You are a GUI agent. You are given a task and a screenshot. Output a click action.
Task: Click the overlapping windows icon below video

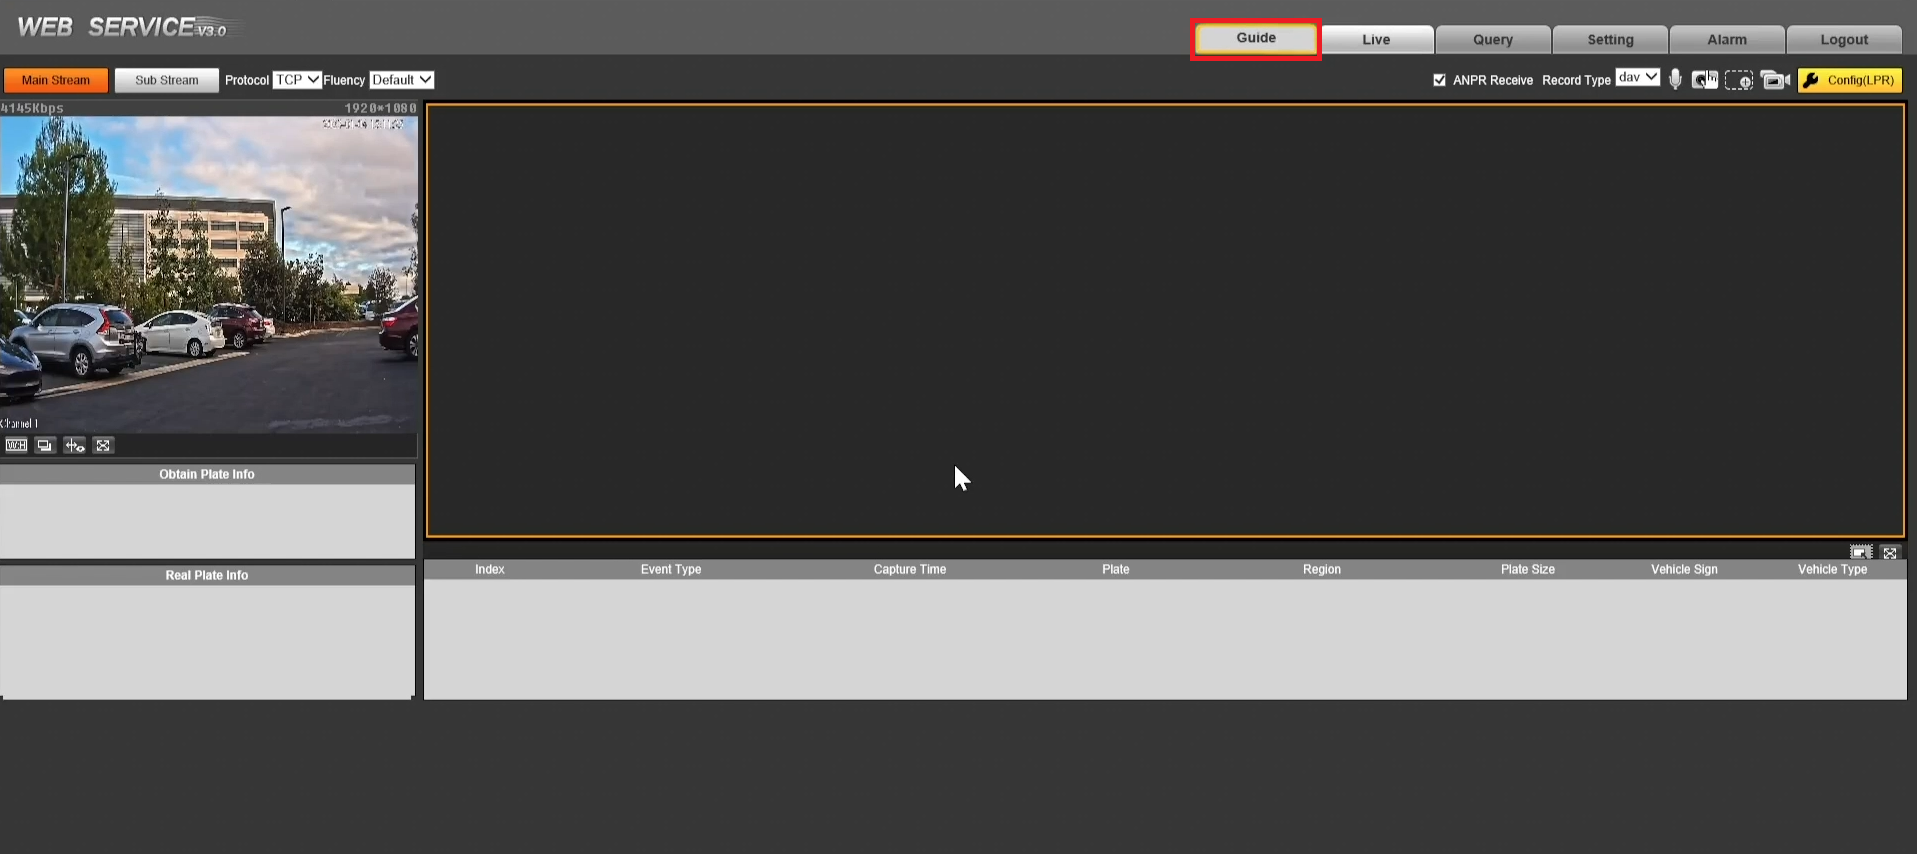(x=45, y=446)
